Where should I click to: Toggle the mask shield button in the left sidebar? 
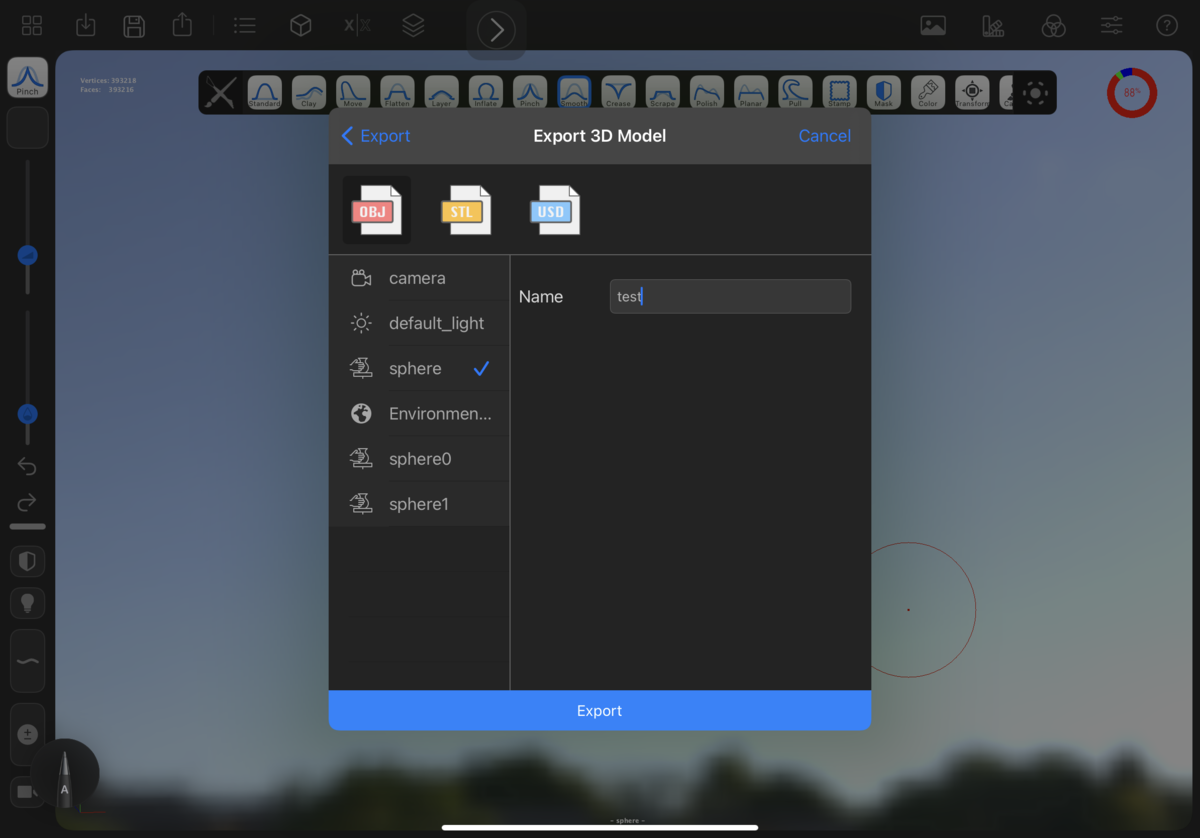point(27,561)
